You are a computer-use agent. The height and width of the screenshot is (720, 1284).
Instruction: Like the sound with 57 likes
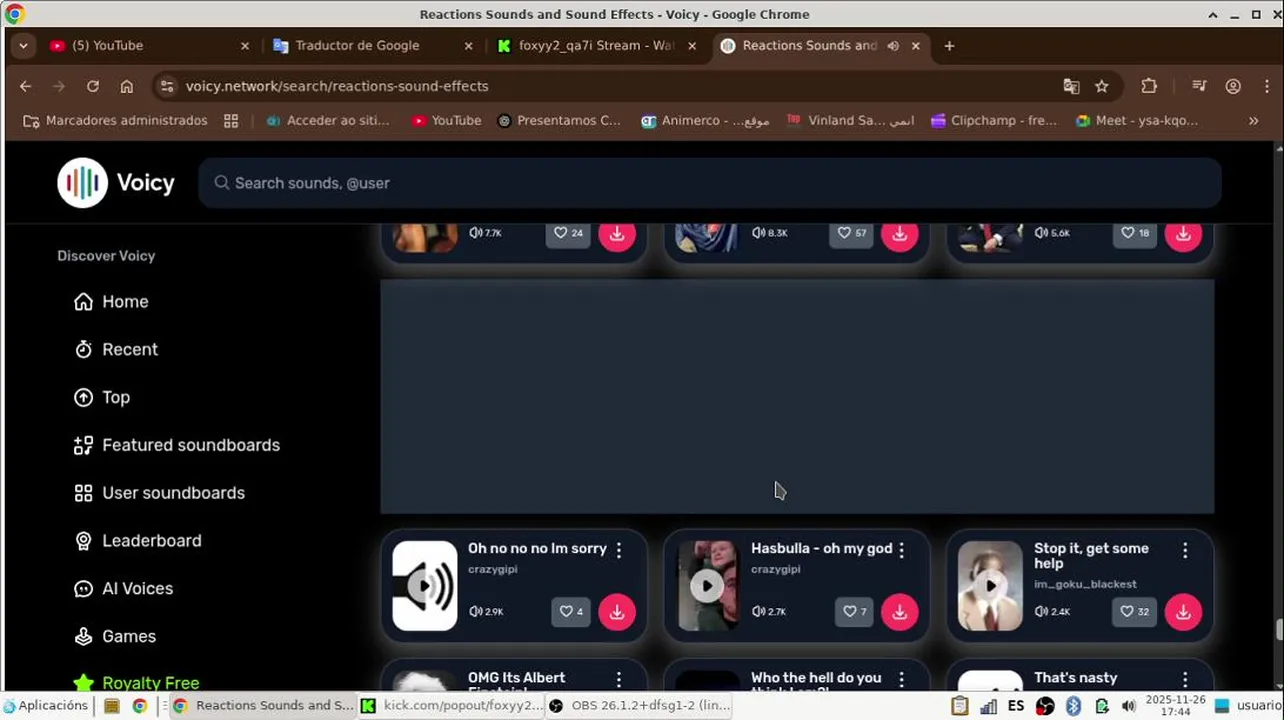(852, 233)
